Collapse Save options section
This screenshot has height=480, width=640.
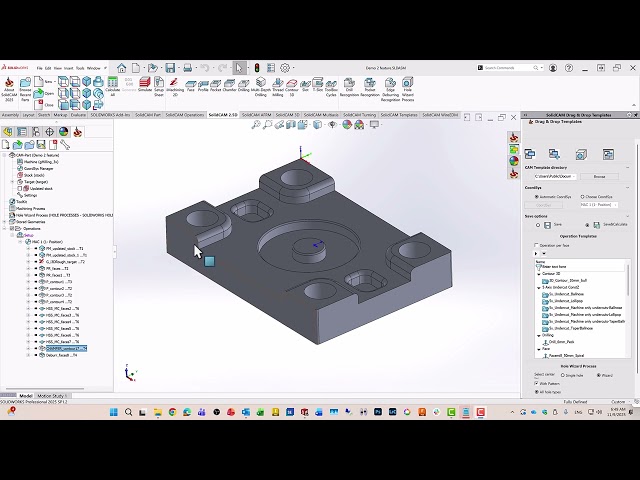pyautogui.click(x=628, y=216)
